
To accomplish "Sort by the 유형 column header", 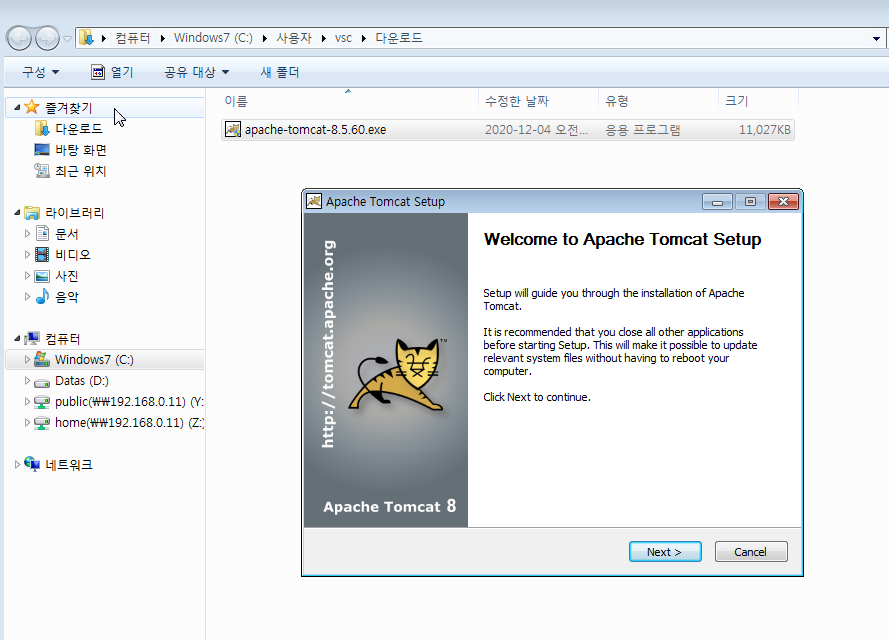I will (658, 101).
